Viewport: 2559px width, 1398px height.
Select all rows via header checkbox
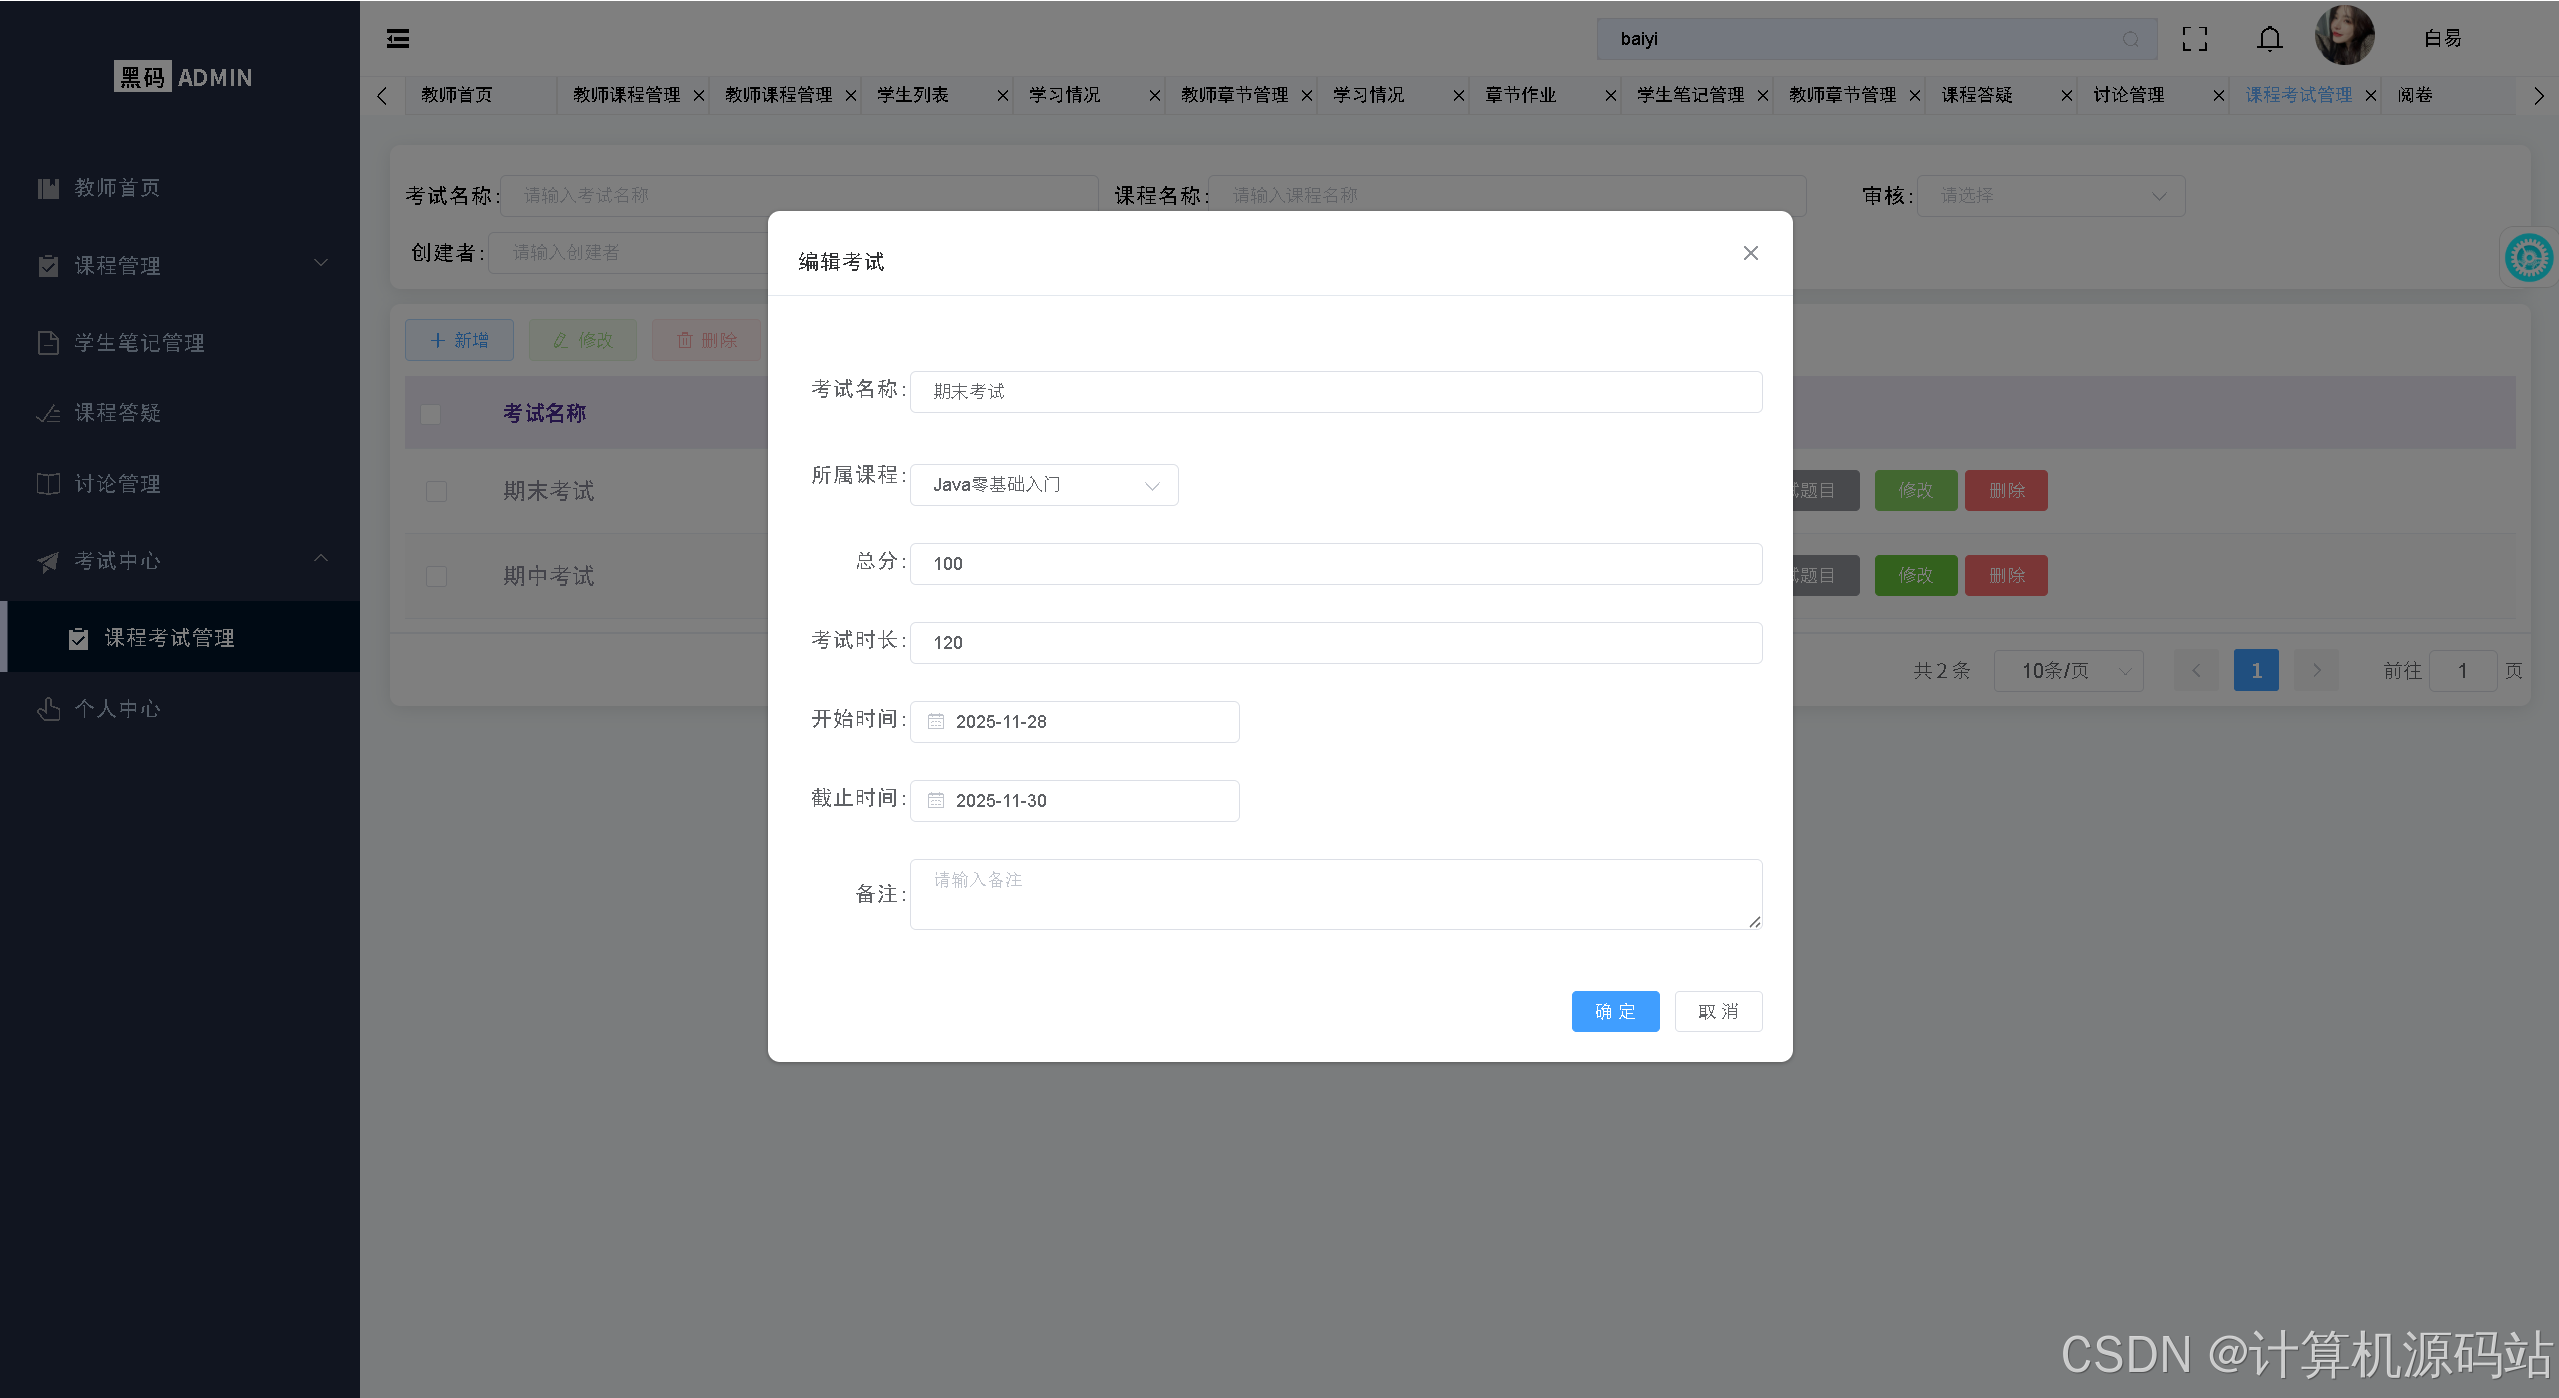pos(430,413)
